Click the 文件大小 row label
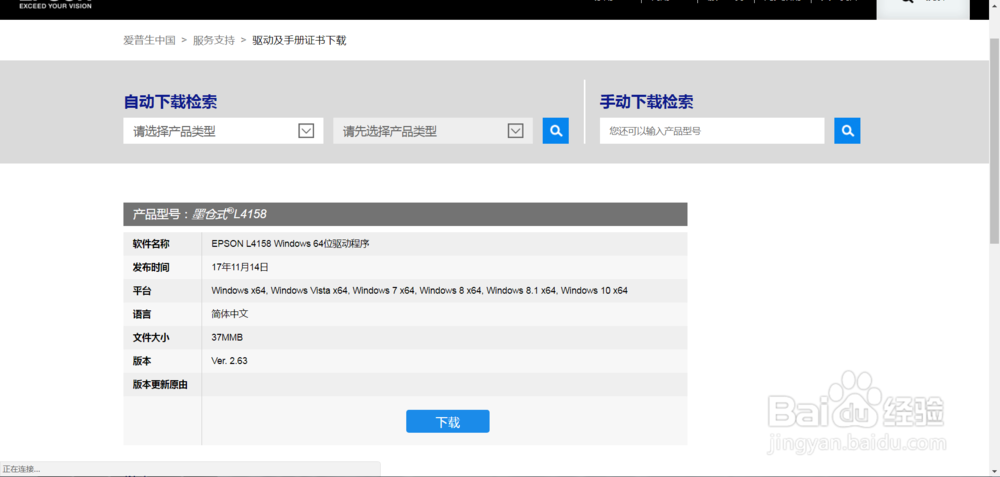This screenshot has width=1000, height=477. click(151, 337)
